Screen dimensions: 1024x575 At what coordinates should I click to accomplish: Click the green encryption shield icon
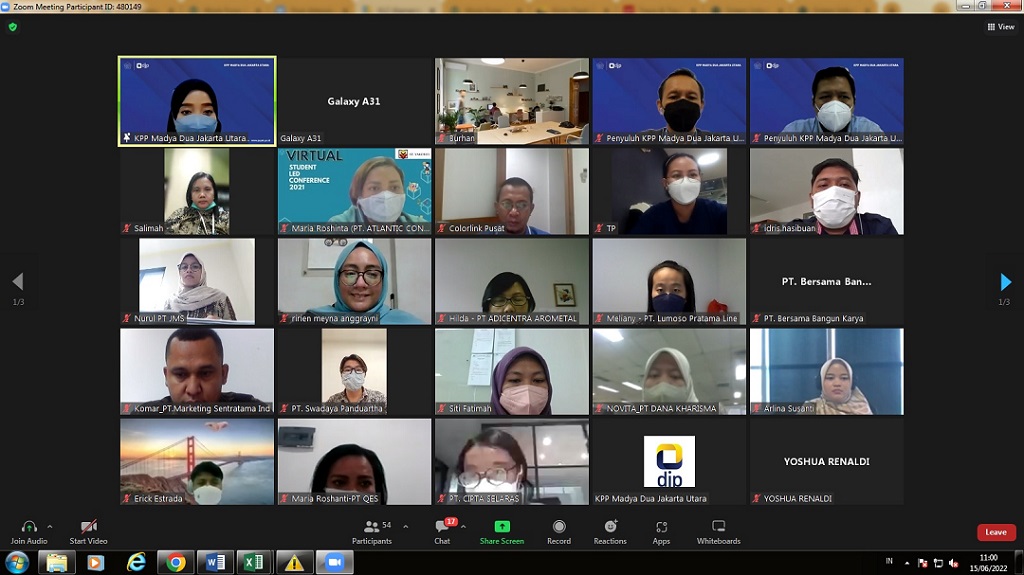click(13, 27)
